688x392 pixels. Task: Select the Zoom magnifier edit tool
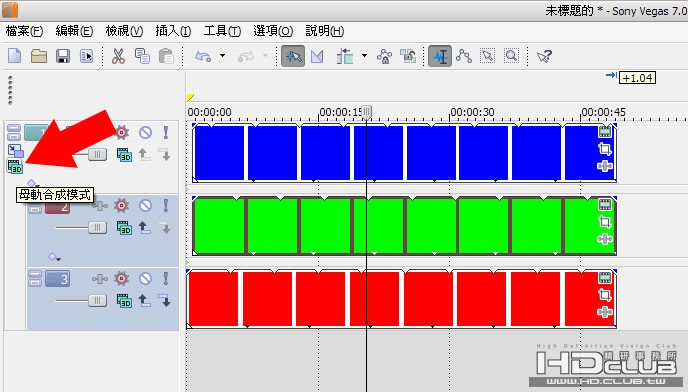pyautogui.click(x=512, y=56)
